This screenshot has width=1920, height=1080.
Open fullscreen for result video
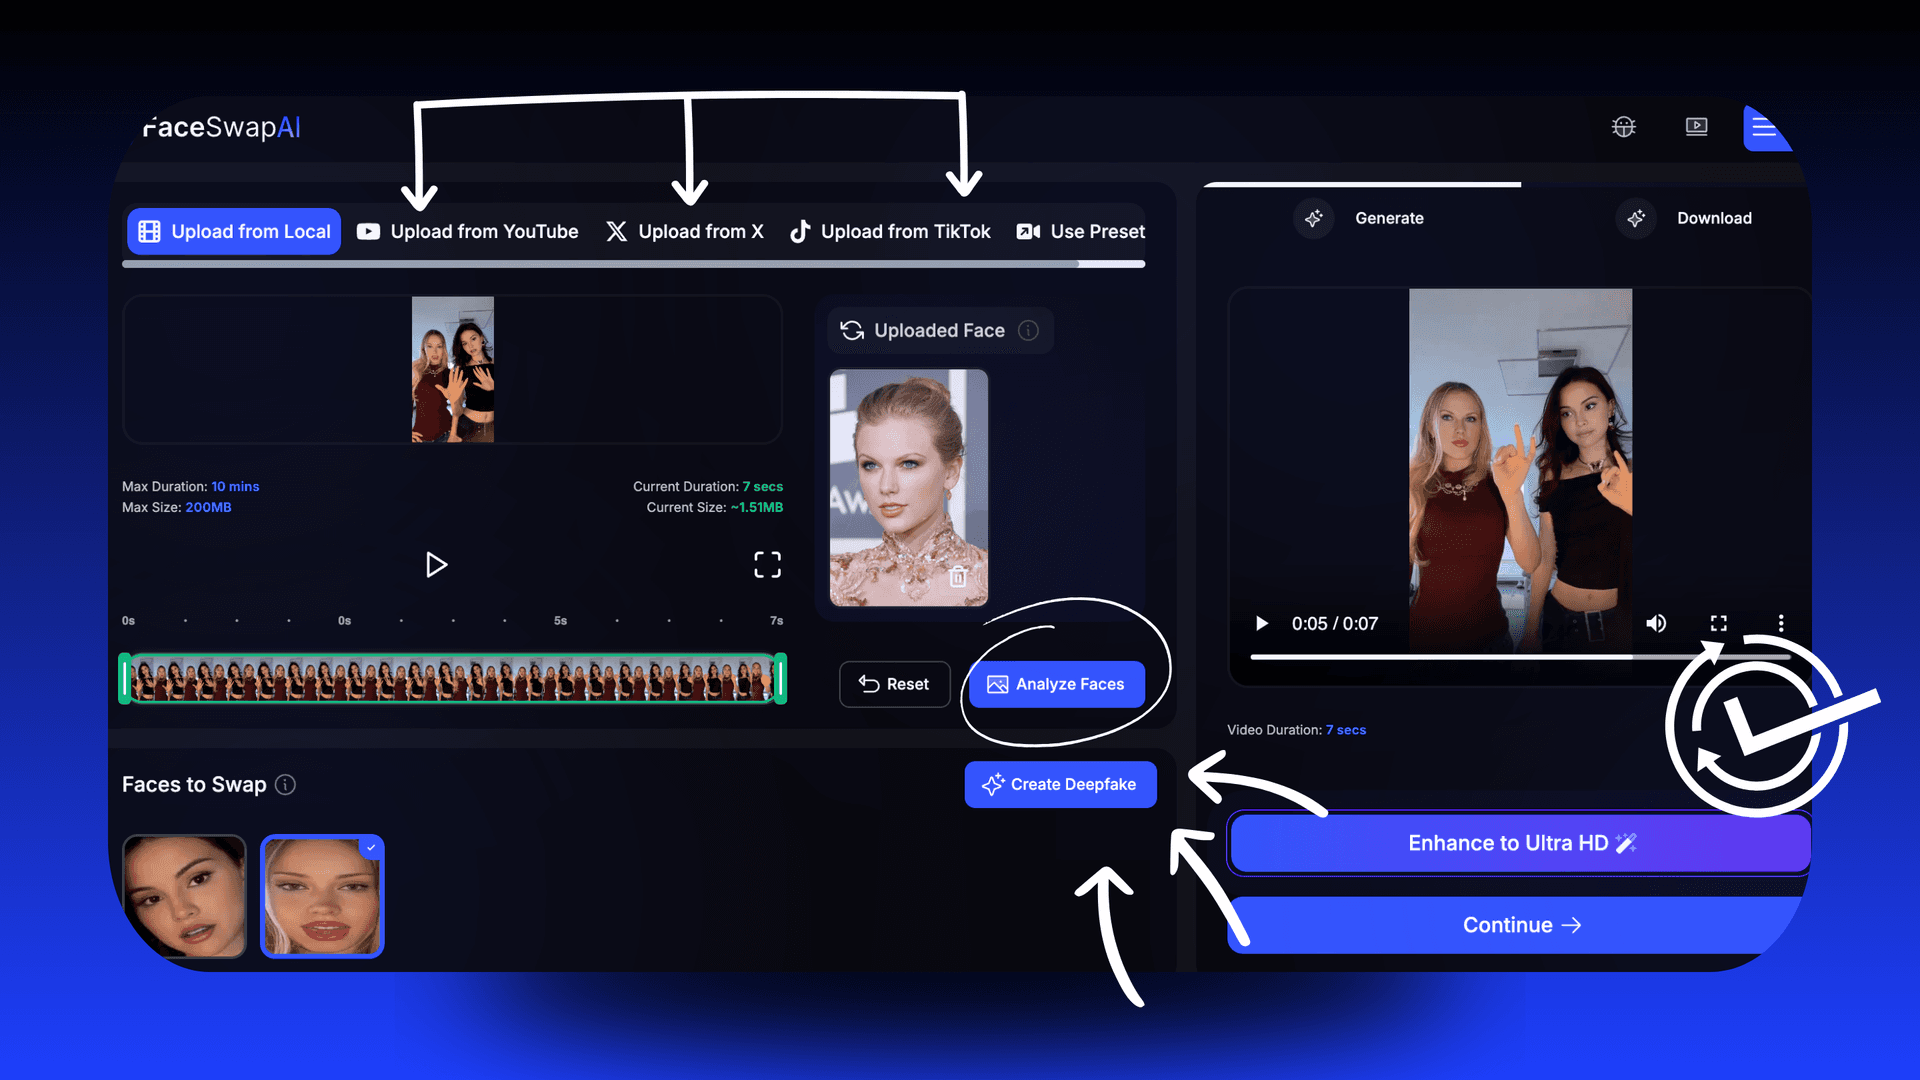(1719, 623)
